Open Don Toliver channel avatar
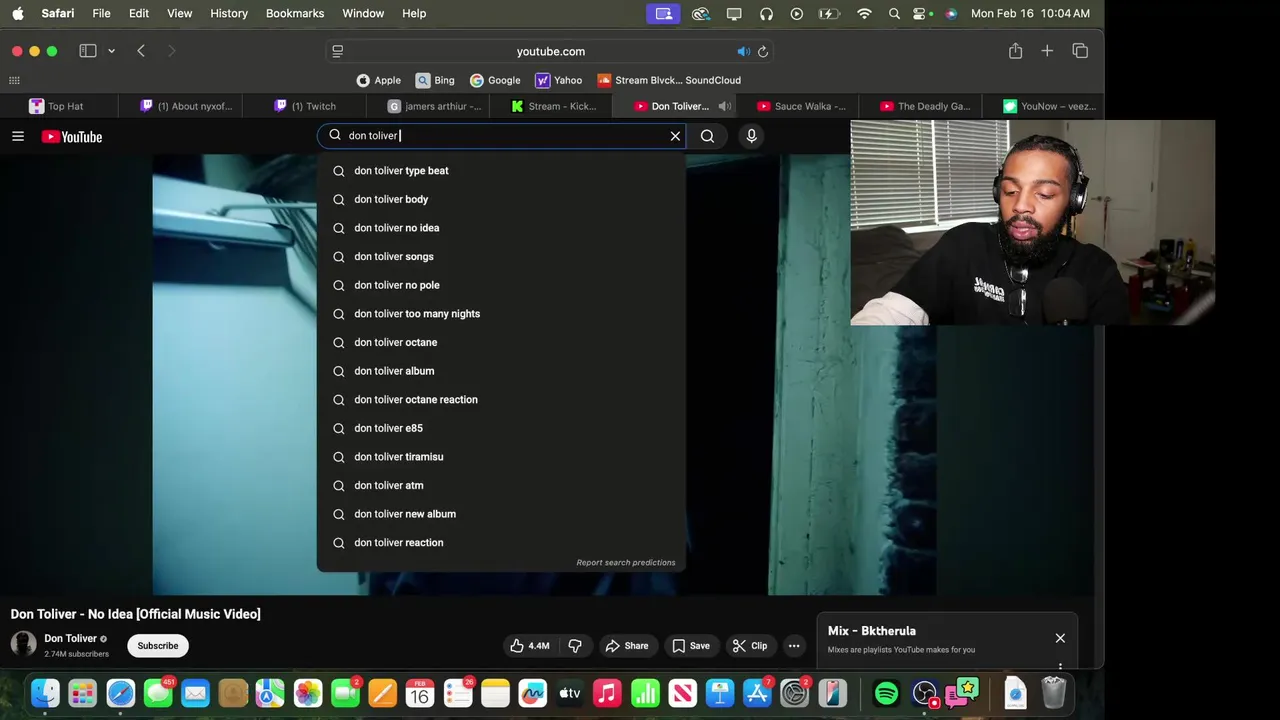1280x720 pixels. (23, 644)
